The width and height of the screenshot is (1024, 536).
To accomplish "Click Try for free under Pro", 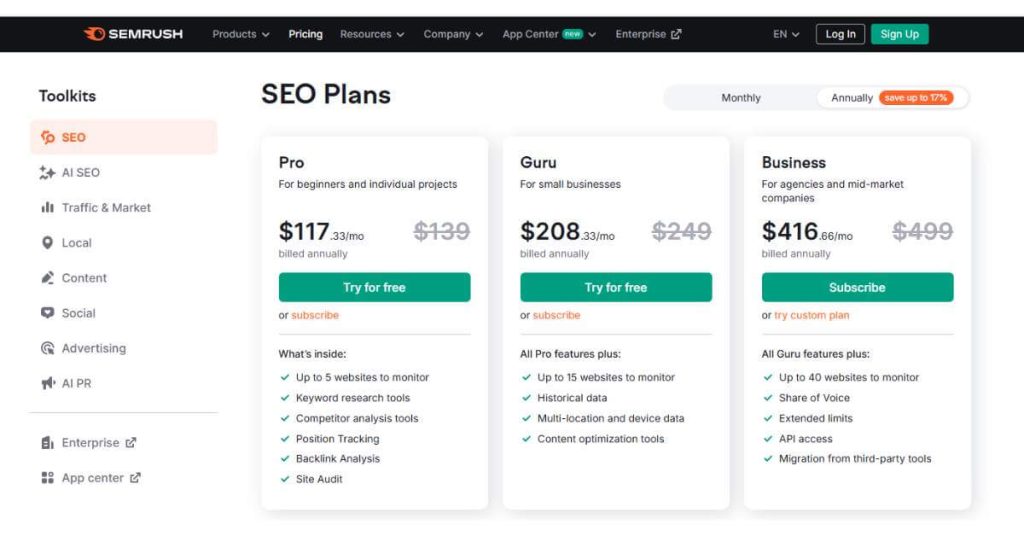I will pyautogui.click(x=374, y=287).
